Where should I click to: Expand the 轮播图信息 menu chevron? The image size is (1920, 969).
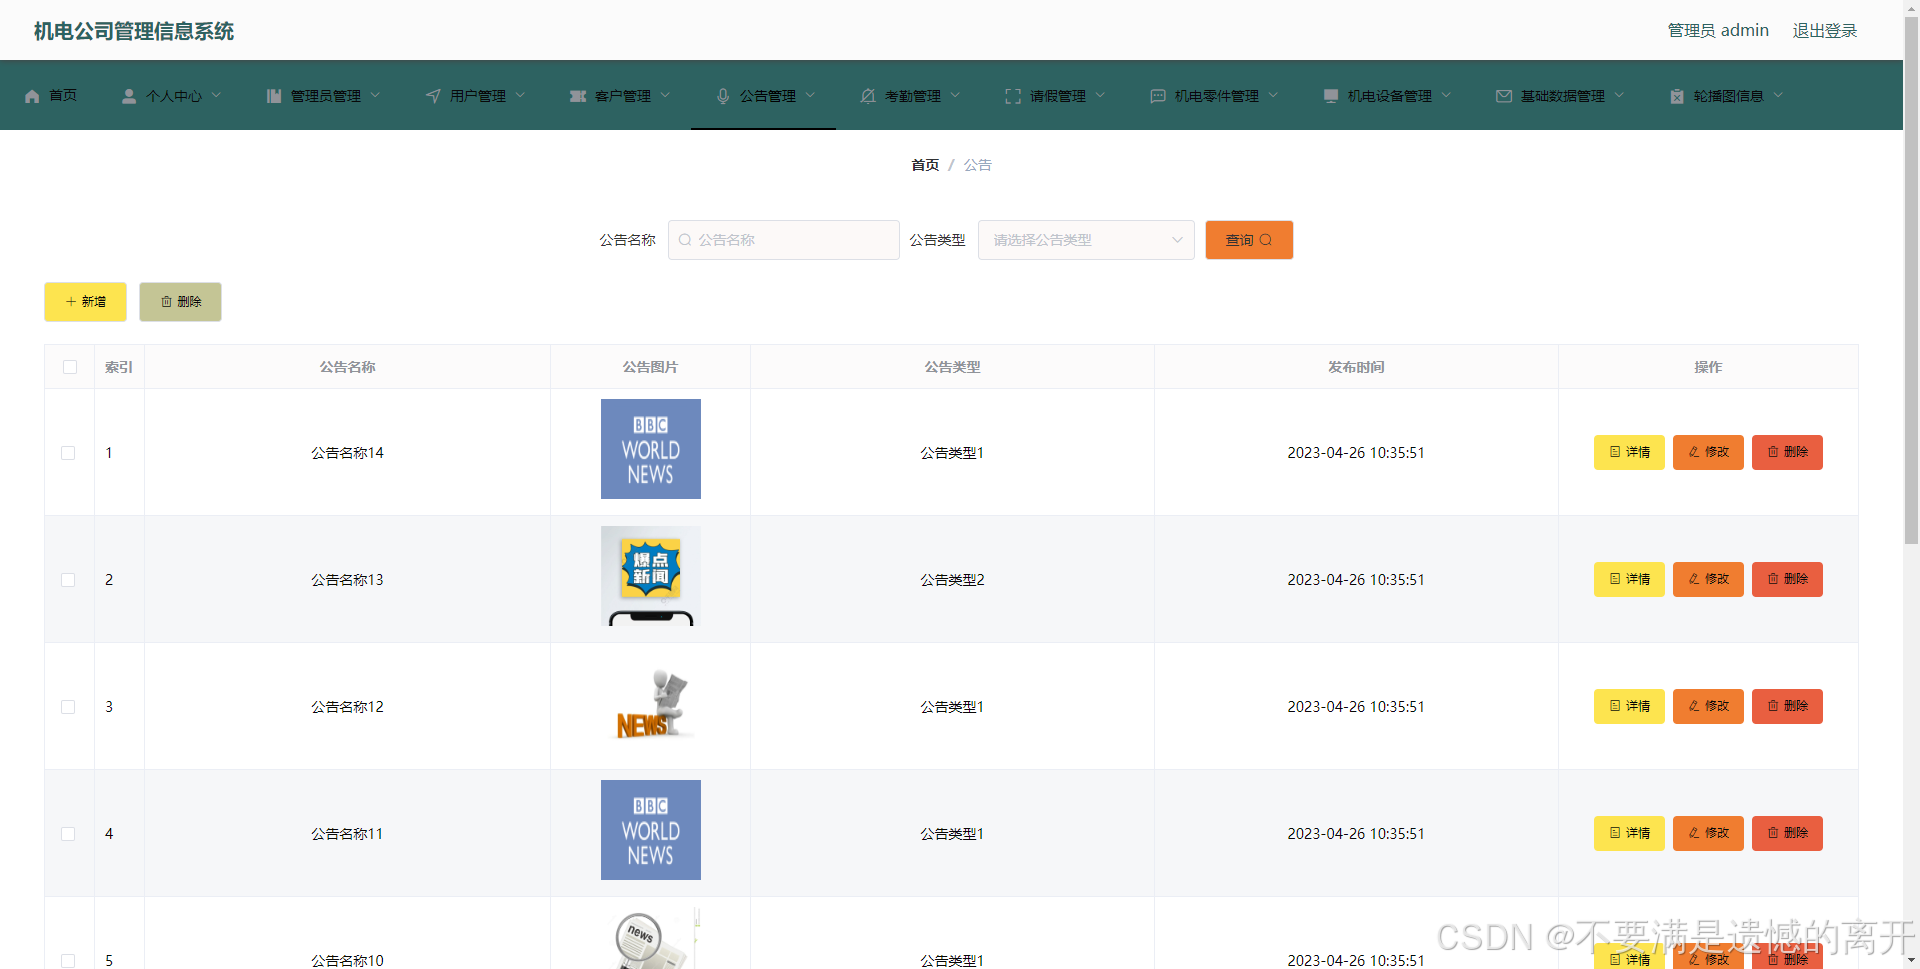1778,95
